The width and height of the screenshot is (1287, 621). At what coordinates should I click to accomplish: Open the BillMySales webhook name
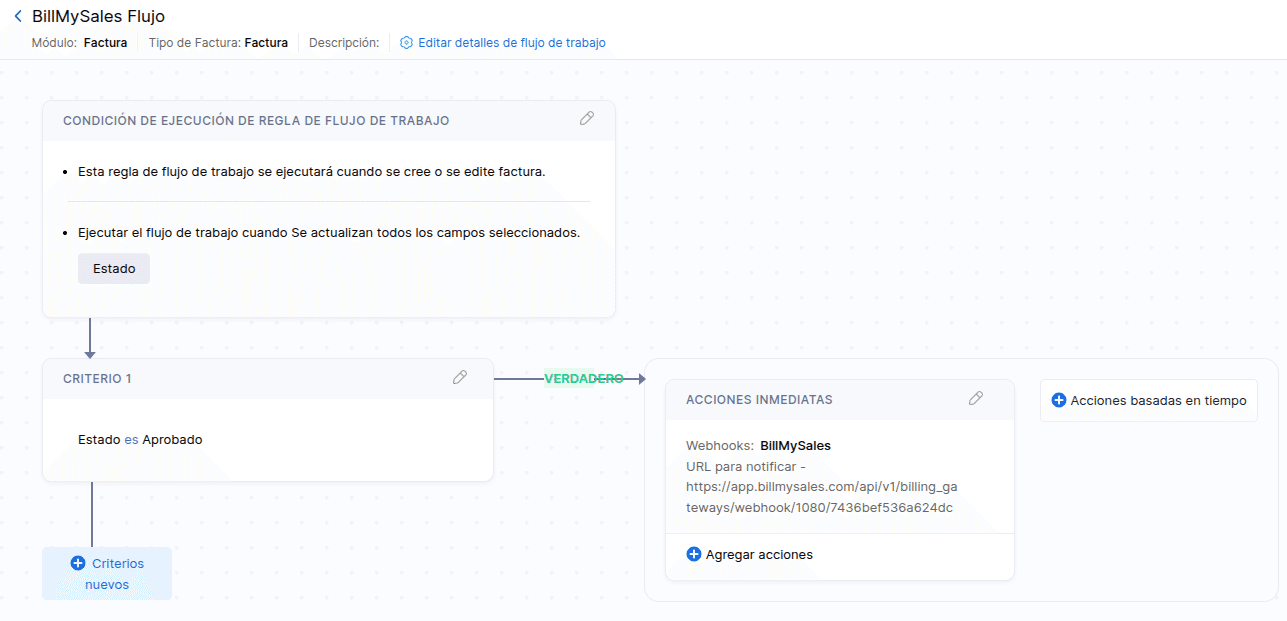coord(796,445)
